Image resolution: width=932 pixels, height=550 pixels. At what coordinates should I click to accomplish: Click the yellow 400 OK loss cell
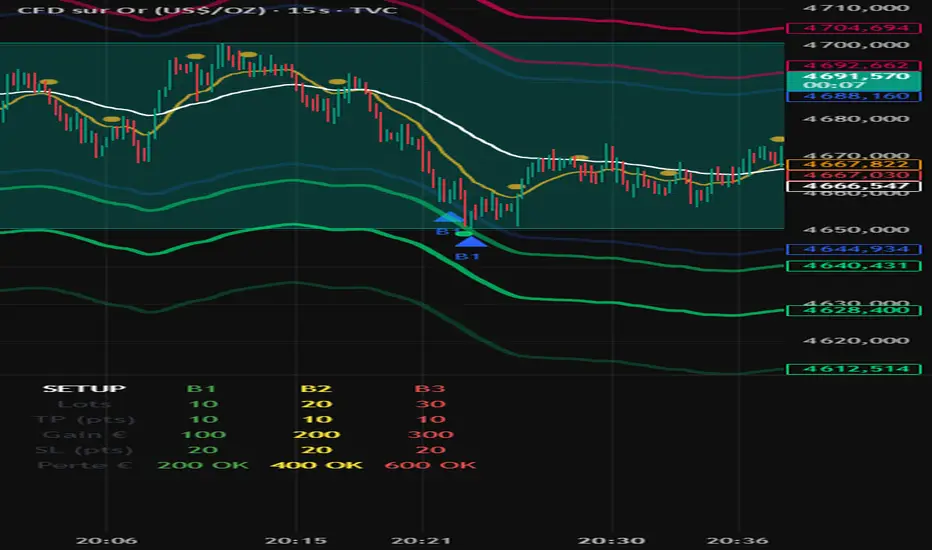click(317, 465)
